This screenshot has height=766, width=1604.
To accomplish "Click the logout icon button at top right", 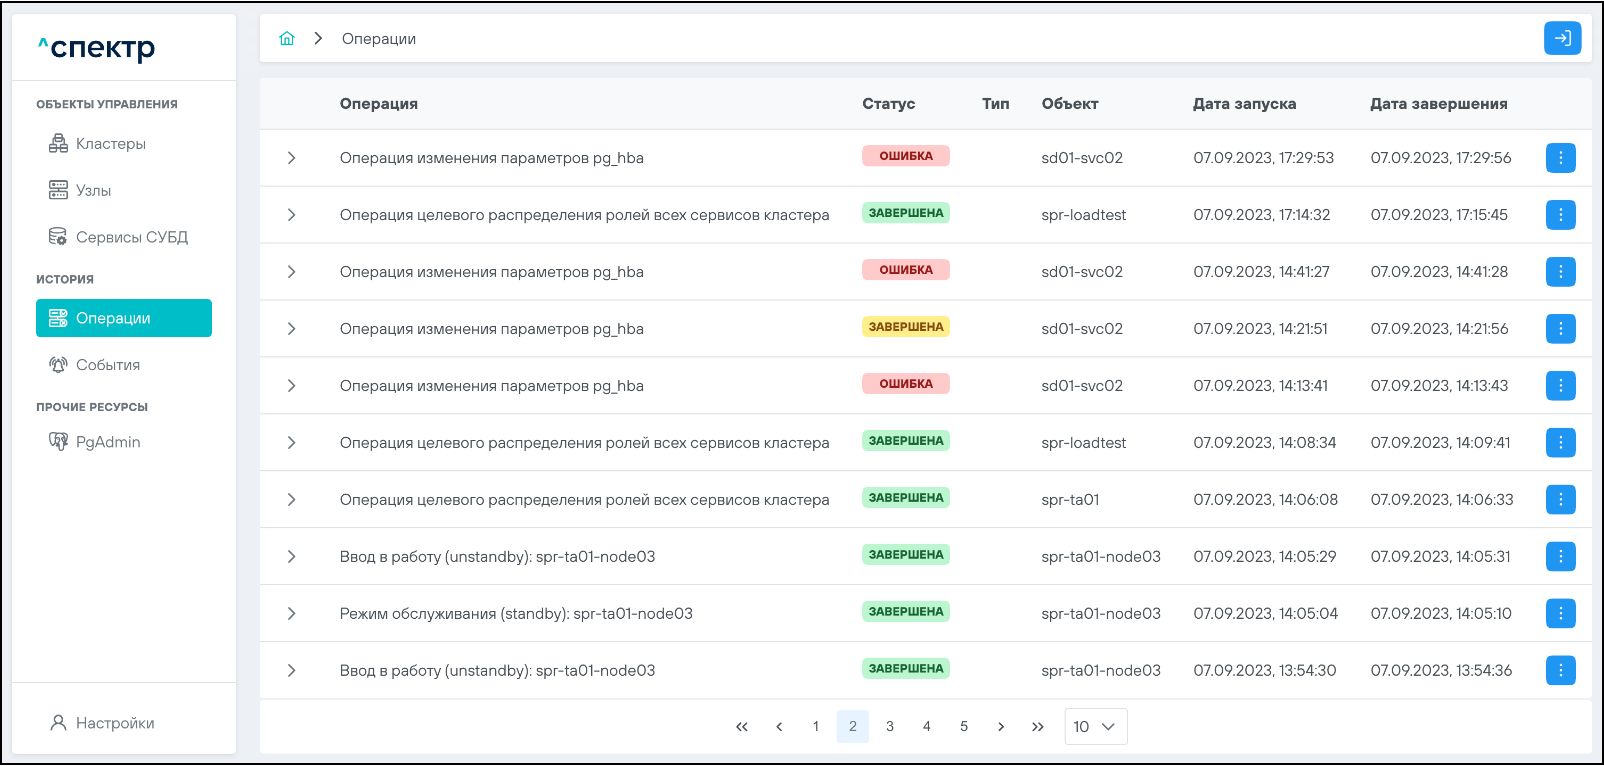I will (1562, 39).
